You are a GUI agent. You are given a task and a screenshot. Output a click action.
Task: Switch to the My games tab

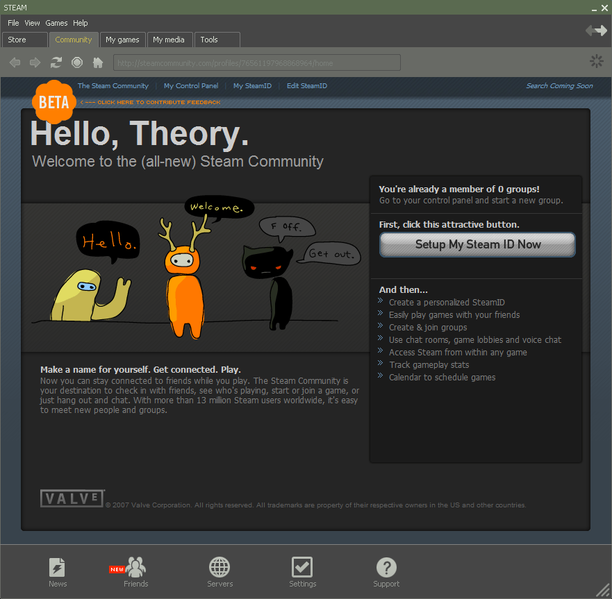[123, 40]
